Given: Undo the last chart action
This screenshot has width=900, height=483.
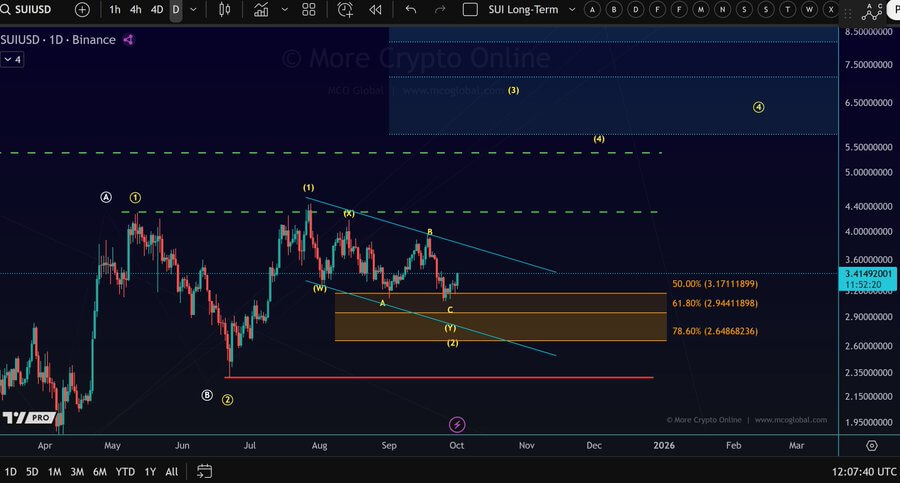Looking at the screenshot, I should (x=410, y=9).
